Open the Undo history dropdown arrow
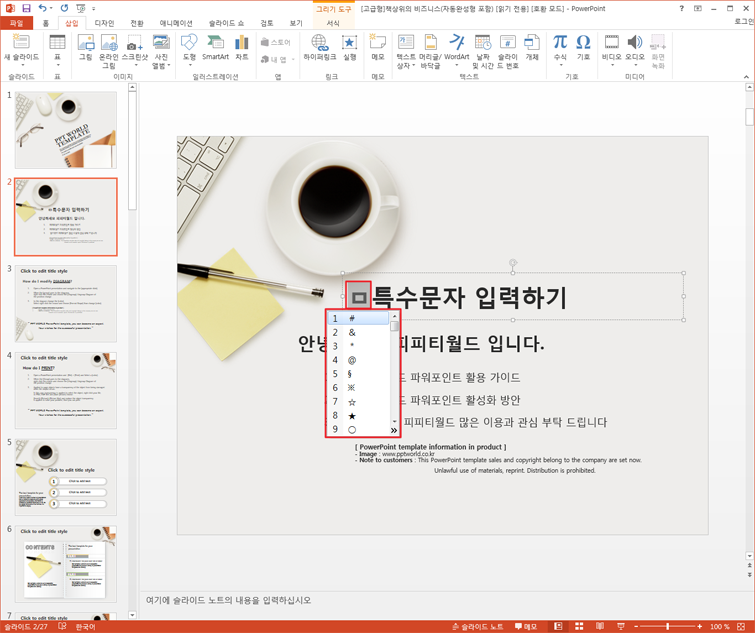The image size is (755, 633). pyautogui.click(x=52, y=9)
